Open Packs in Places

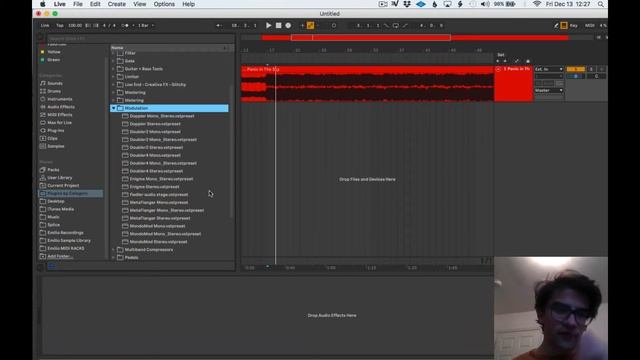pyautogui.click(x=53, y=170)
